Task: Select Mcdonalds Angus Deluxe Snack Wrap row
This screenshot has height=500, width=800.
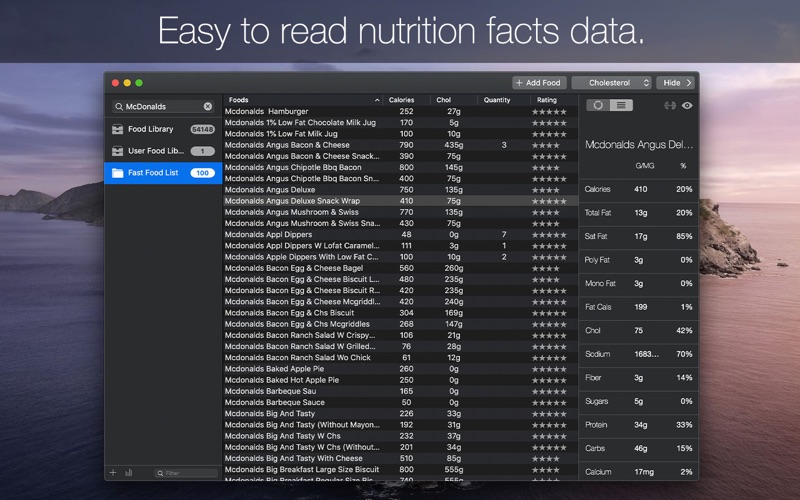Action: (401, 201)
